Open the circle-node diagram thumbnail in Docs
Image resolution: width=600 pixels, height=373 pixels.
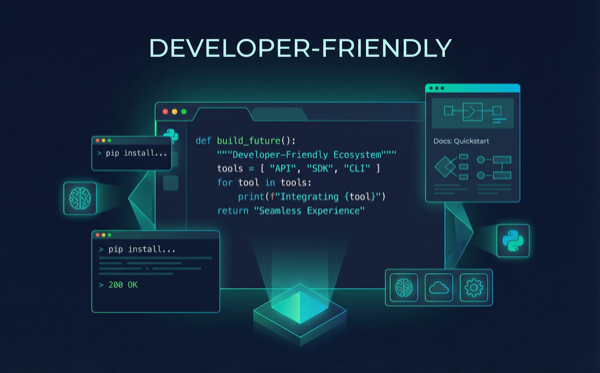[x=494, y=167]
